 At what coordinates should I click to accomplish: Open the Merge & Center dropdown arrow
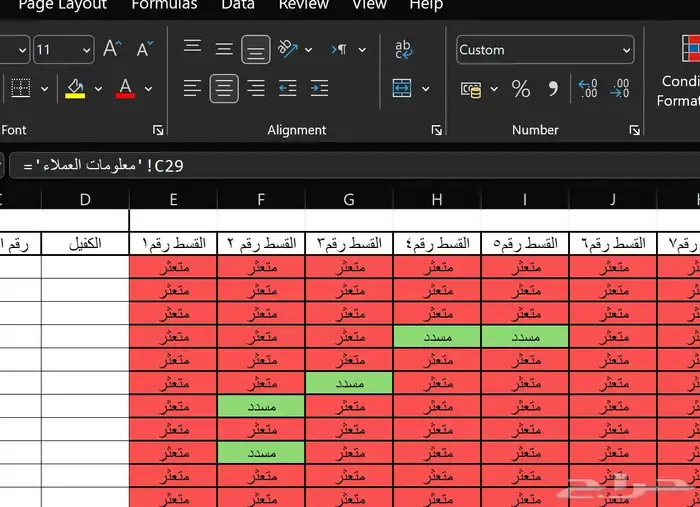coord(426,88)
